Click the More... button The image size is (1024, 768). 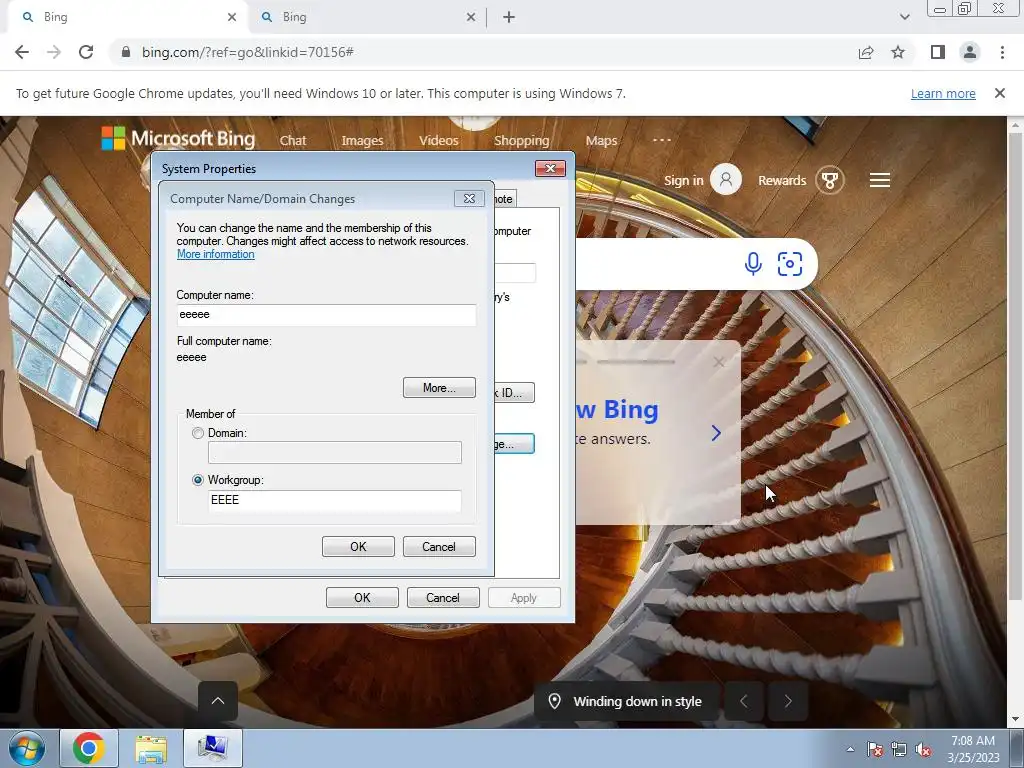[440, 387]
